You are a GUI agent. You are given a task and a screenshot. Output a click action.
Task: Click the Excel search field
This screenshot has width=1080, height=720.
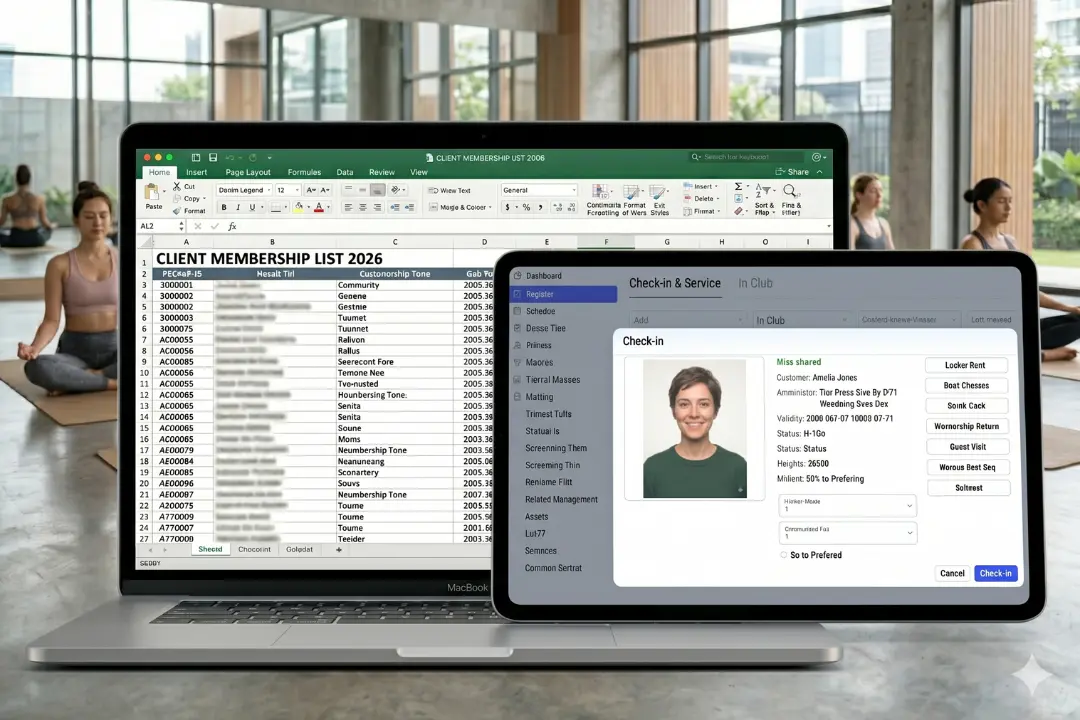point(747,157)
